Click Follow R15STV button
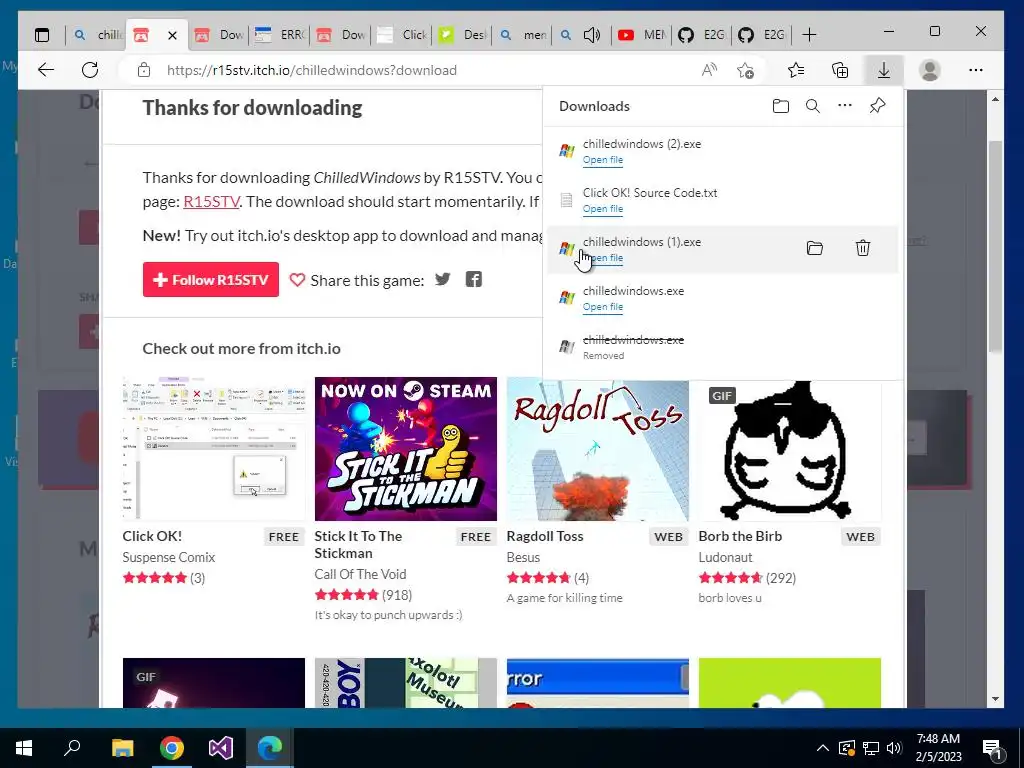This screenshot has height=768, width=1024. 210,280
